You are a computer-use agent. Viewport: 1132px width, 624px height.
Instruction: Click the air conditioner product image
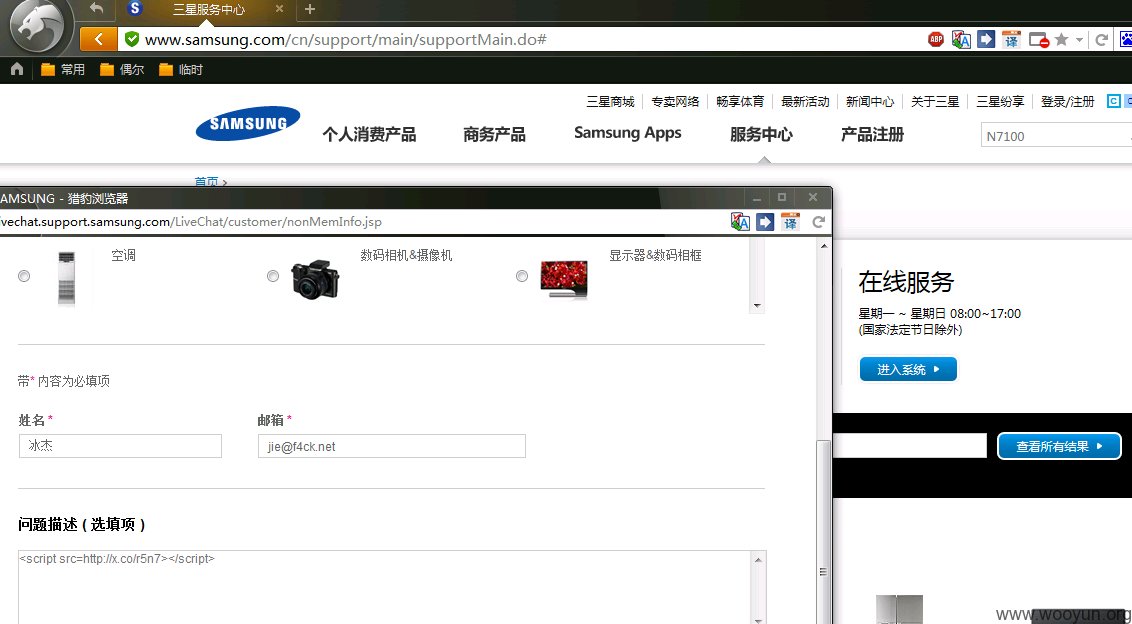tap(66, 278)
